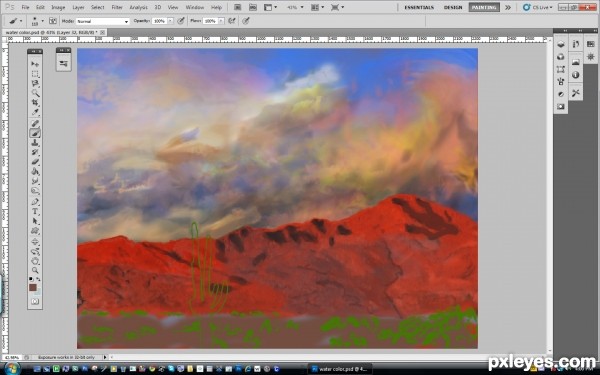Switch to the Painting workspace

pyautogui.click(x=484, y=7)
